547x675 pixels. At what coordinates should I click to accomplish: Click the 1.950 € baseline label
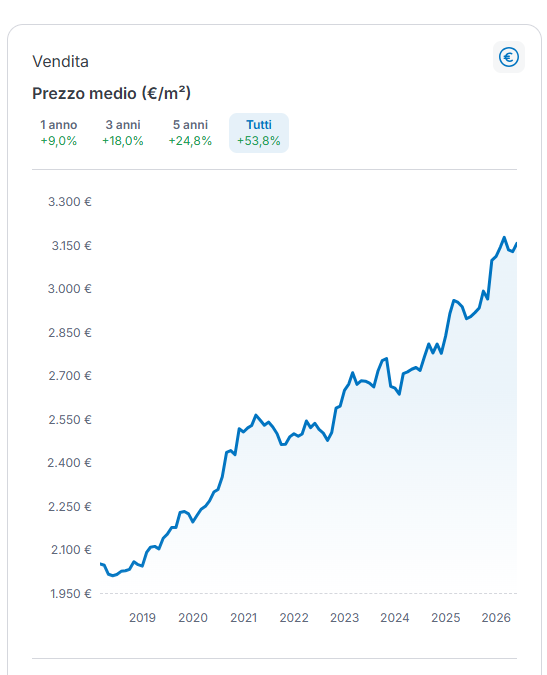(71, 594)
